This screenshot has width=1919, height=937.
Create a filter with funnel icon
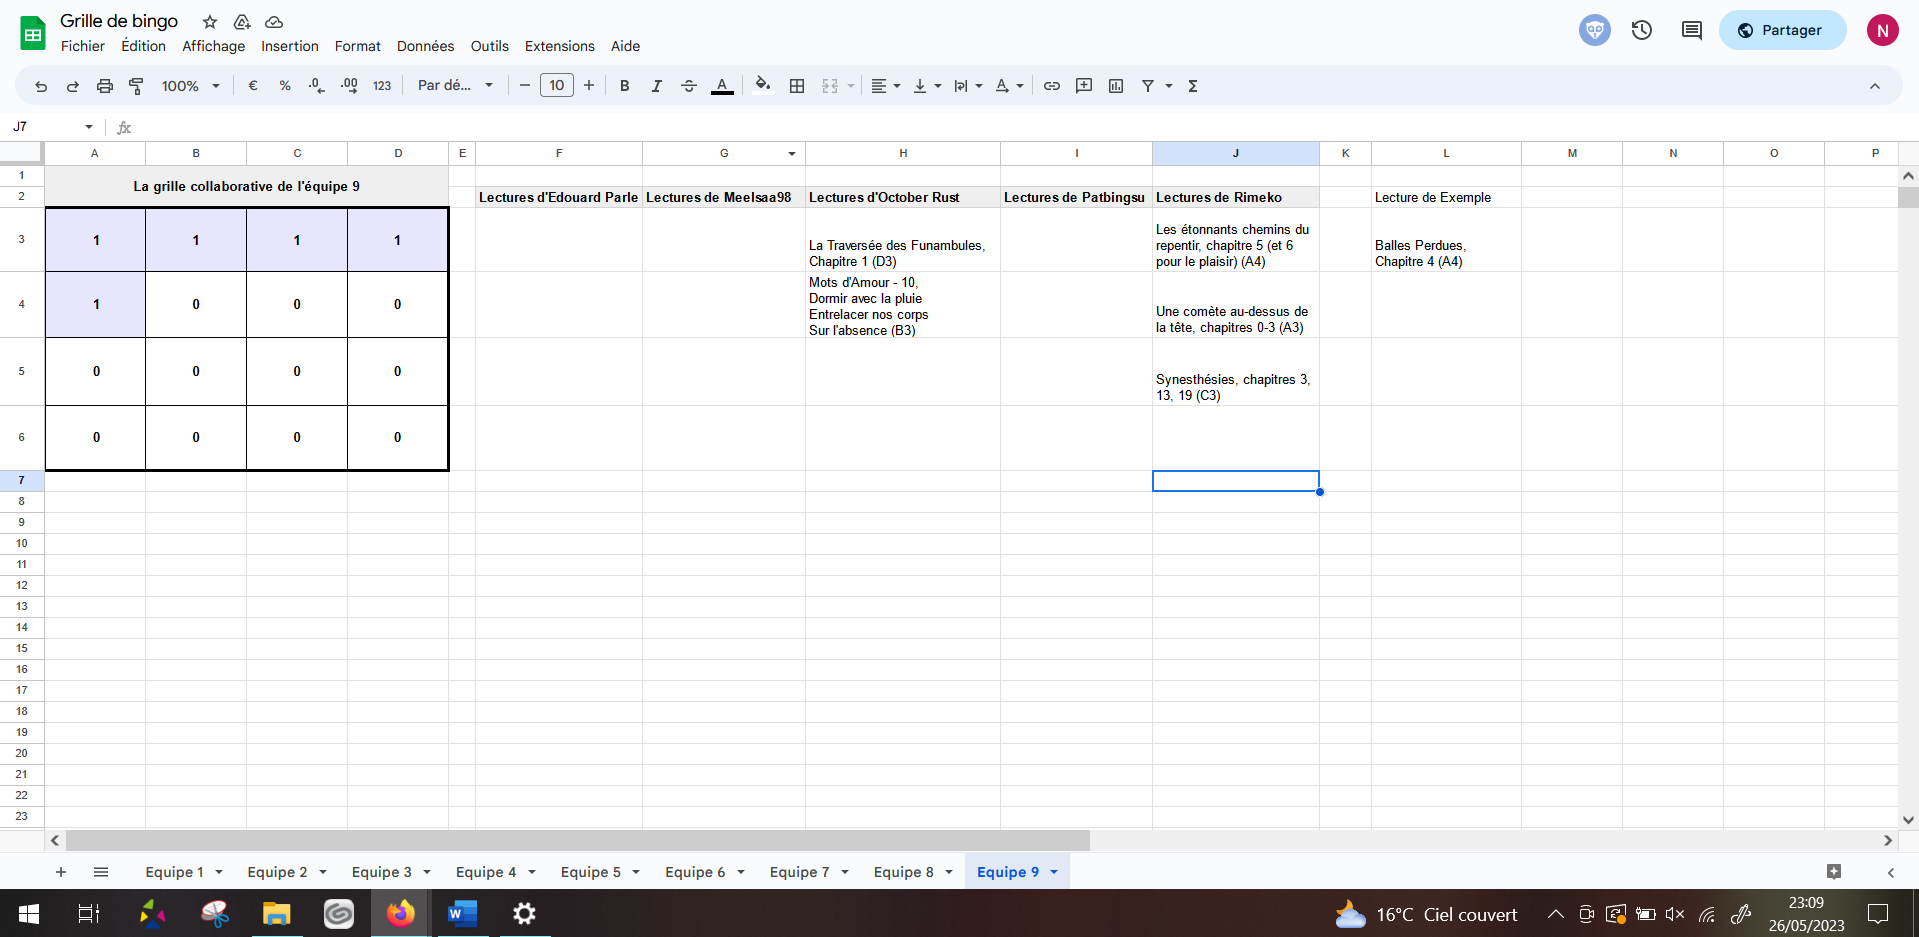[x=1148, y=86]
